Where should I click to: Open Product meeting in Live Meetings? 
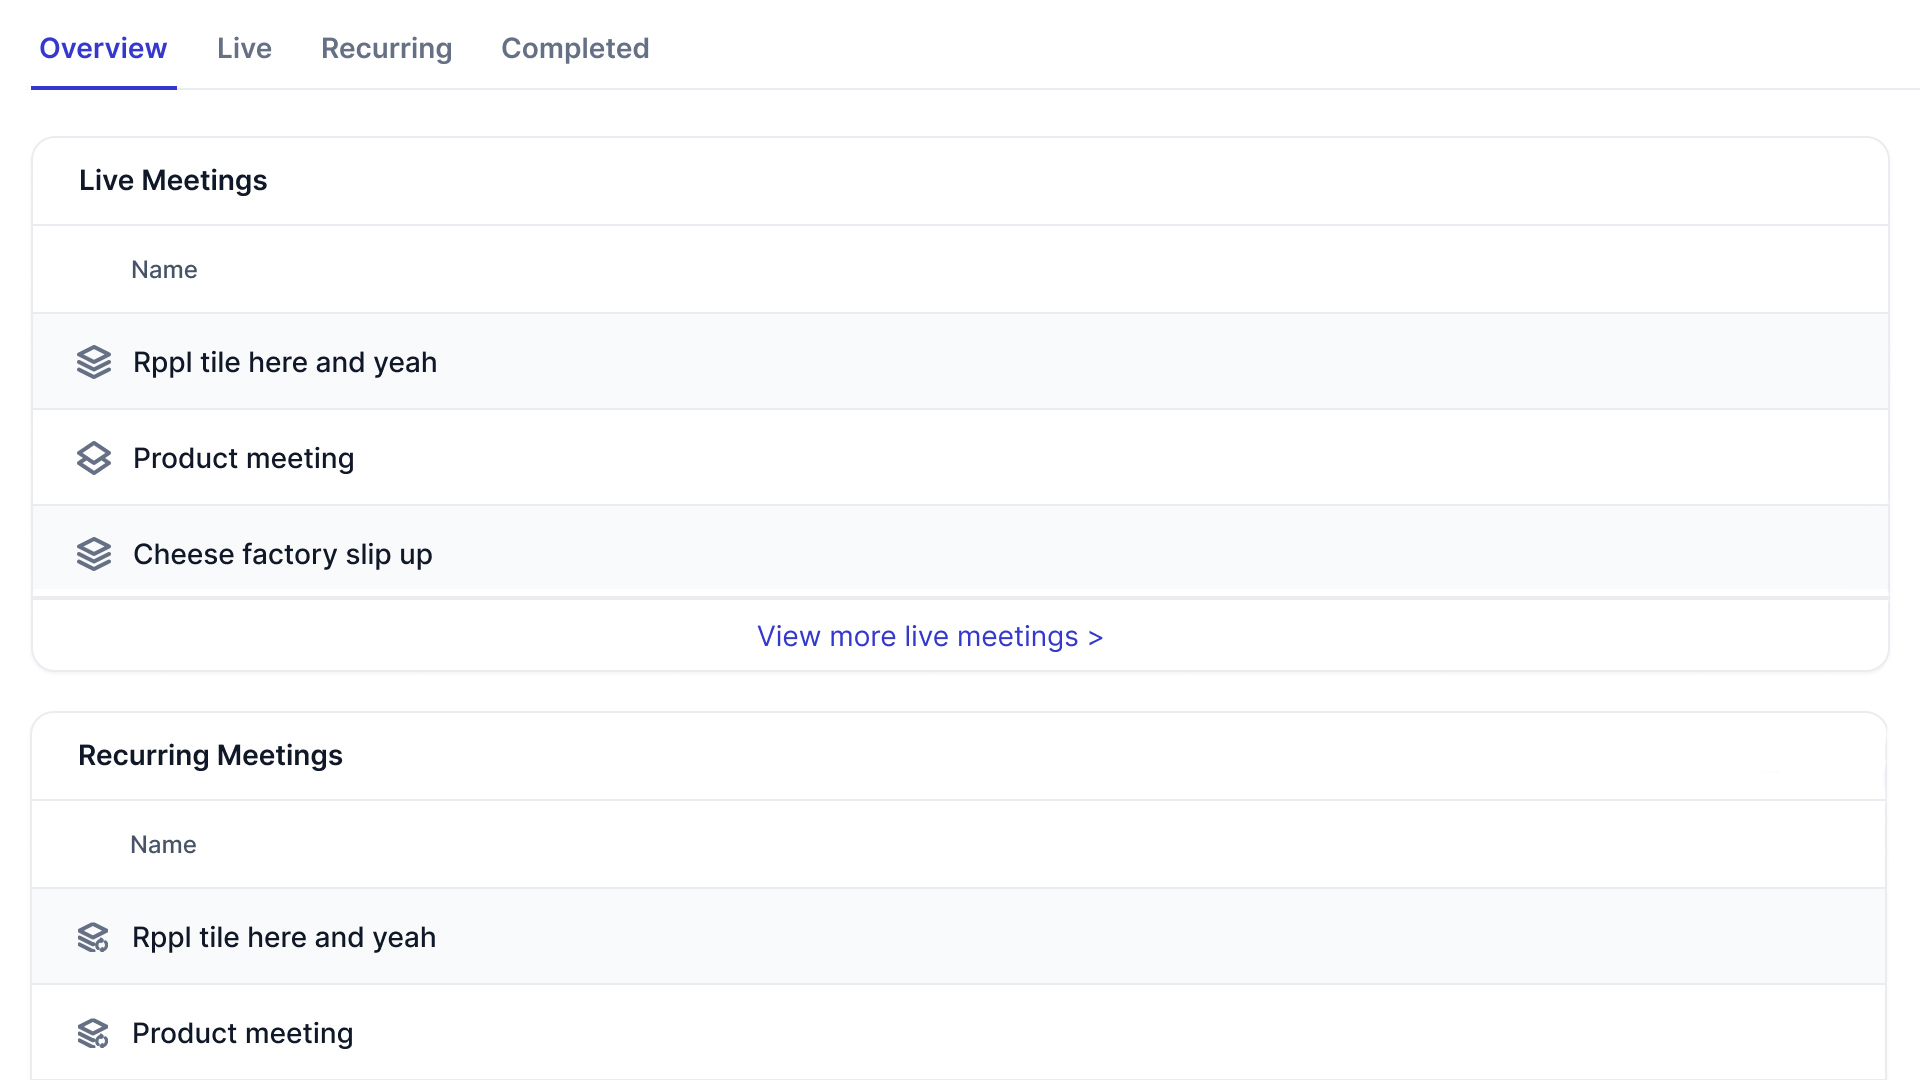click(x=243, y=458)
